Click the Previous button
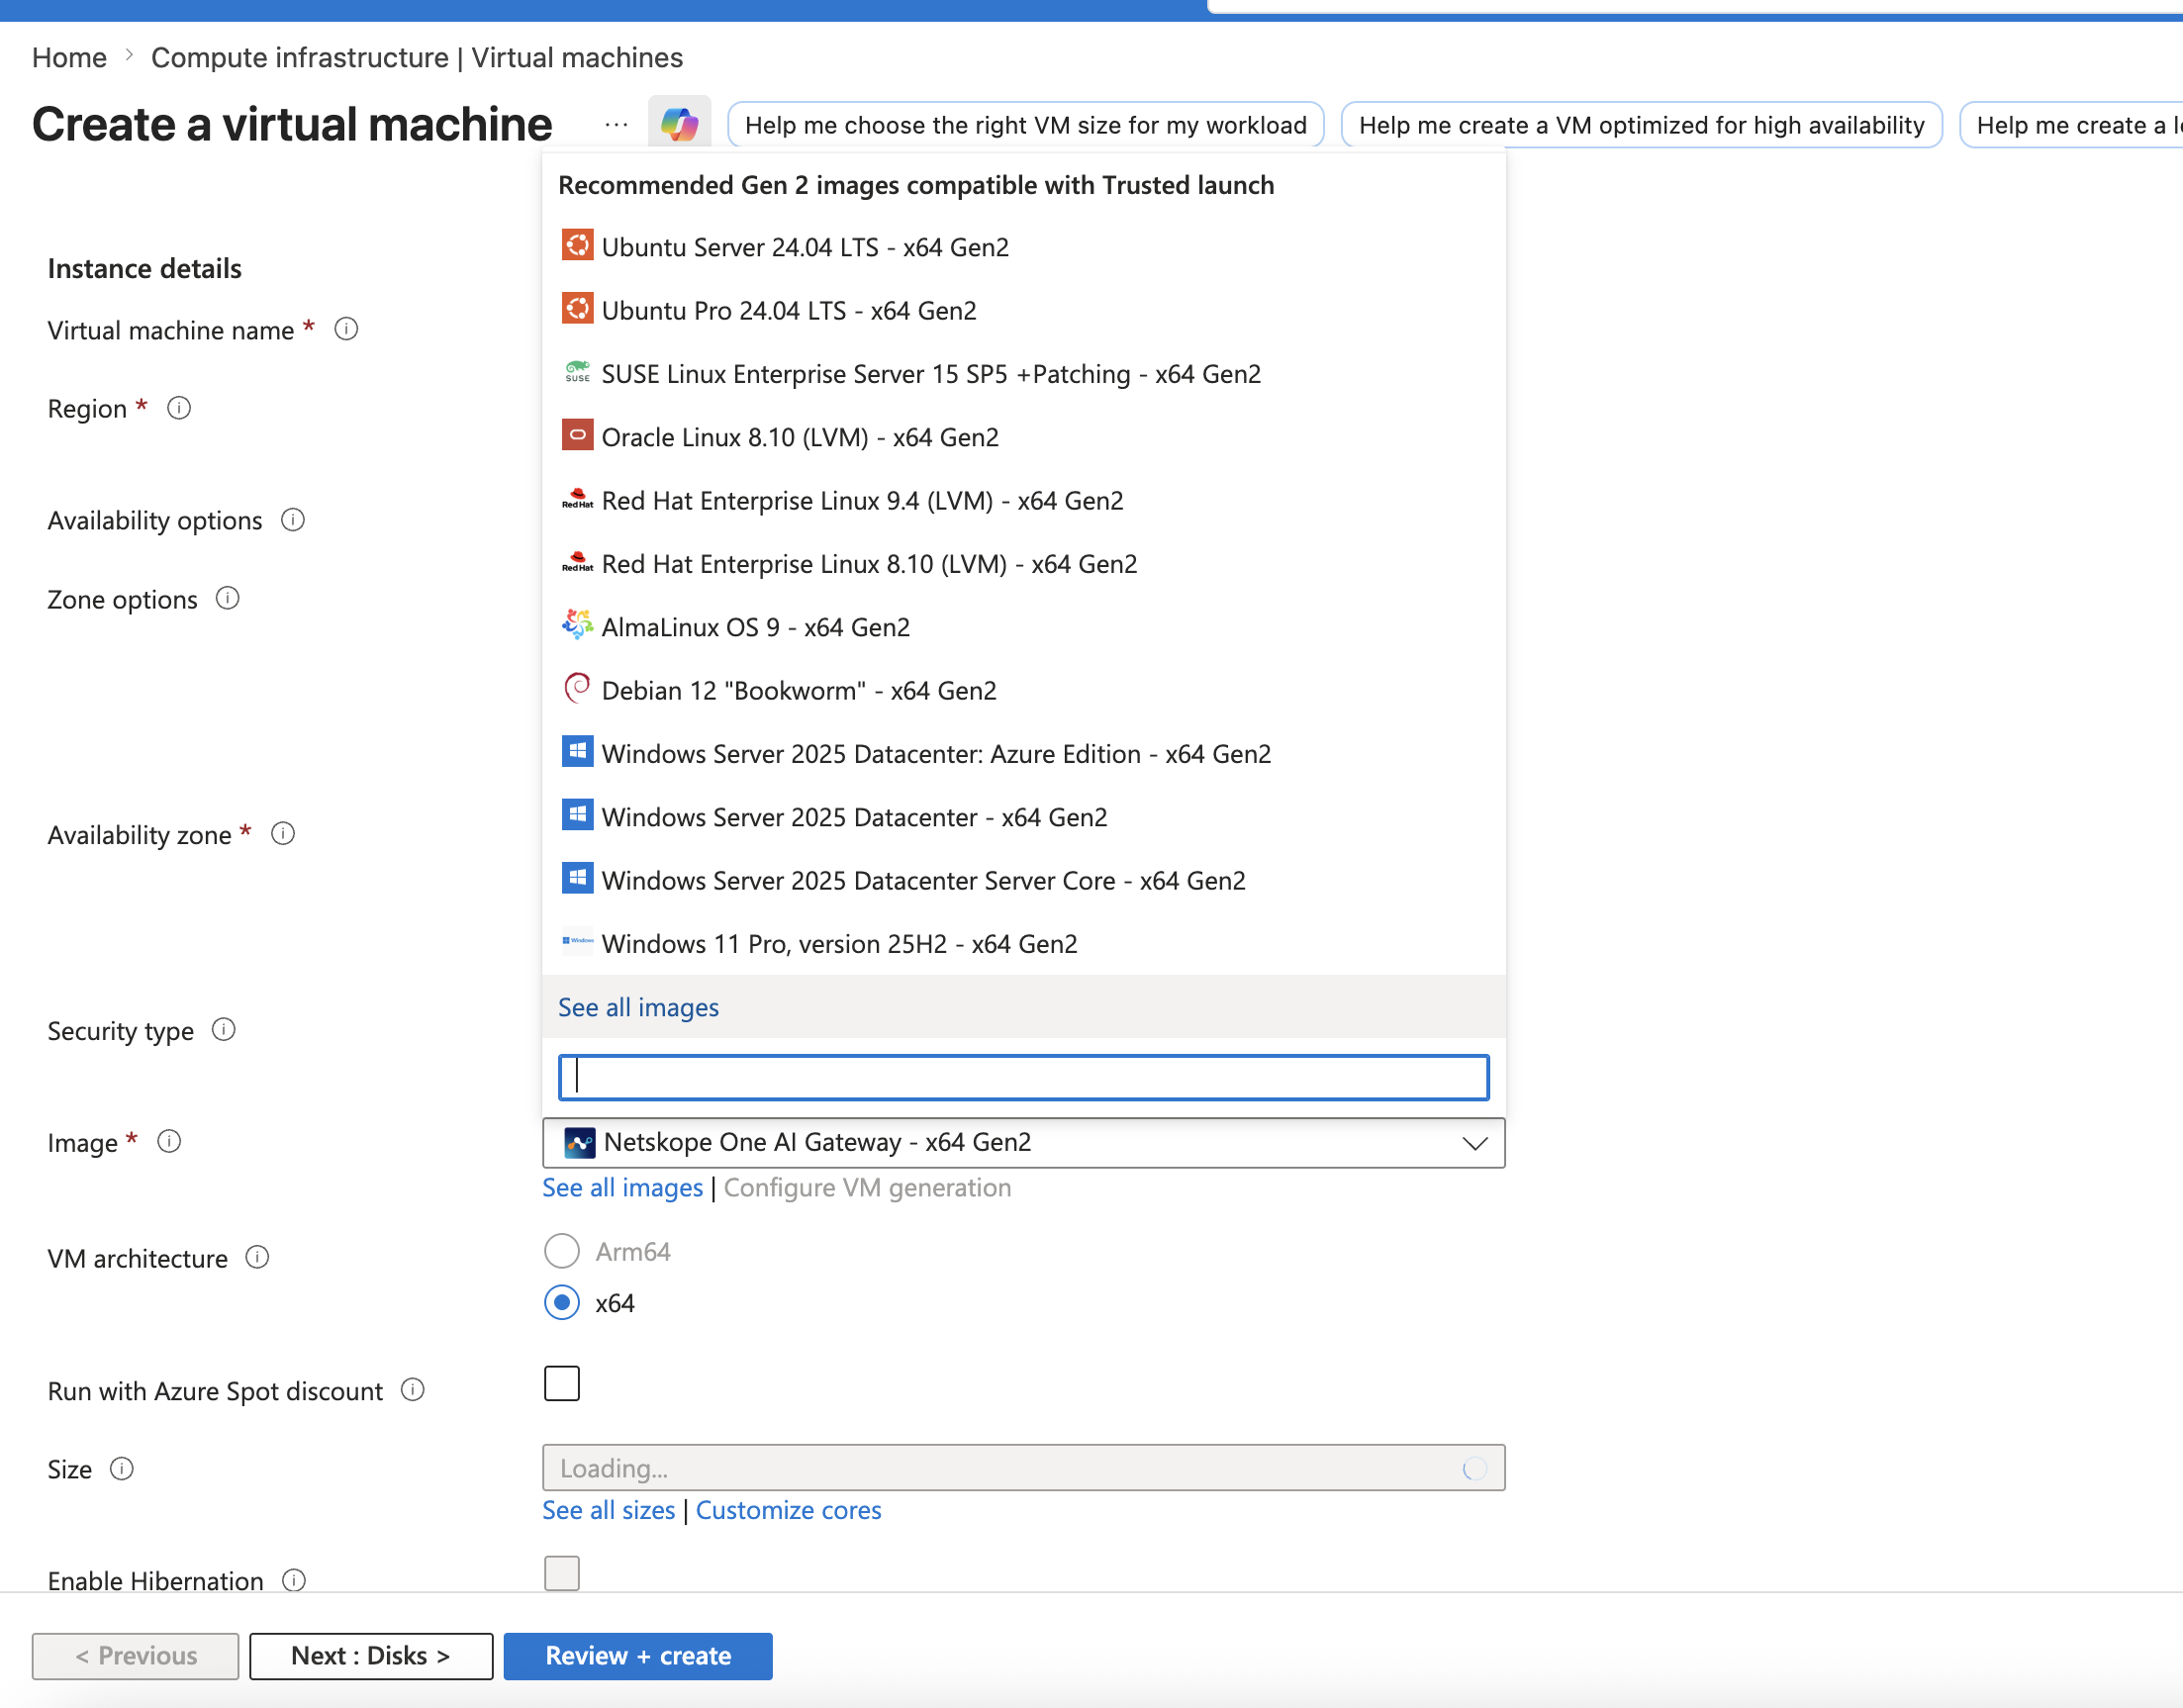2183x1708 pixels. pyautogui.click(x=136, y=1656)
